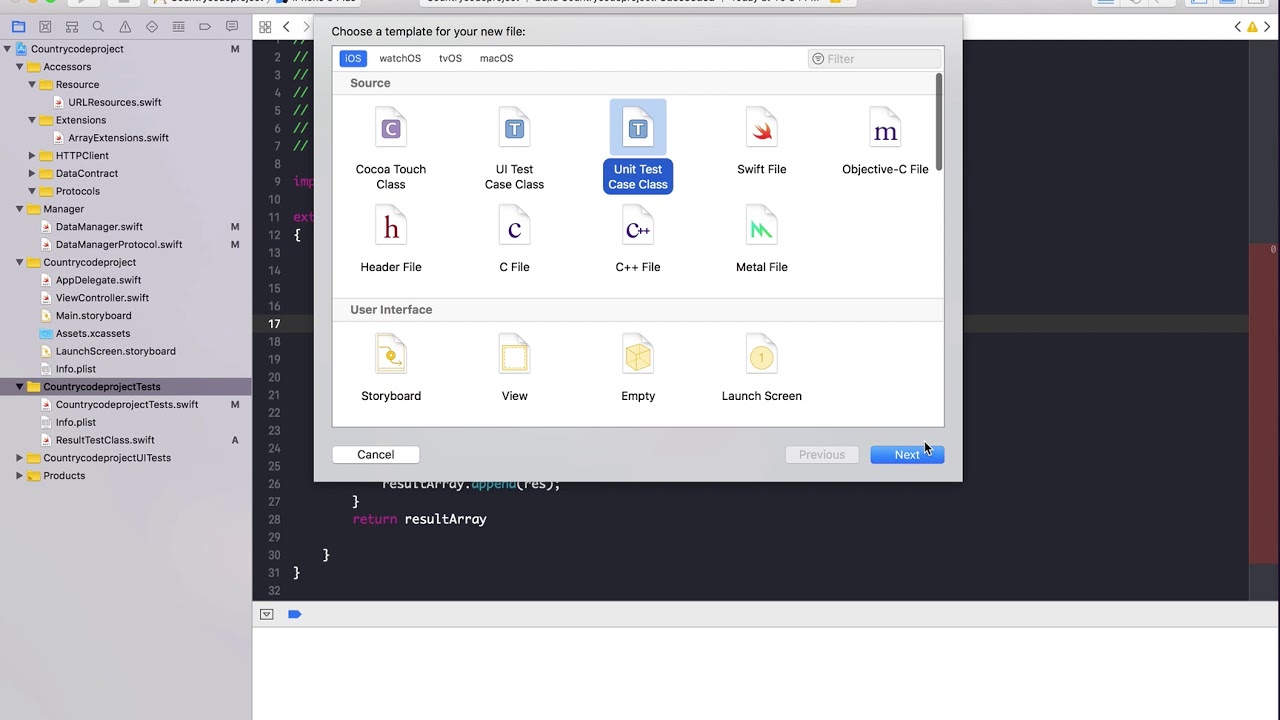Select the Cocoa Touch Class template
The width and height of the screenshot is (1280, 720).
coord(391,148)
